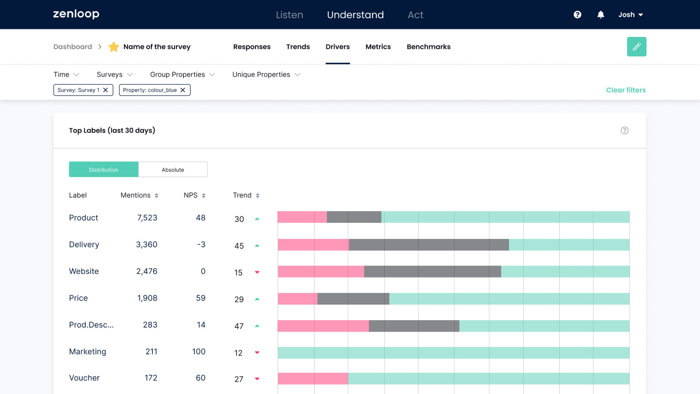This screenshot has height=394, width=700.
Task: Remove the colour_blue property filter
Action: click(x=183, y=90)
